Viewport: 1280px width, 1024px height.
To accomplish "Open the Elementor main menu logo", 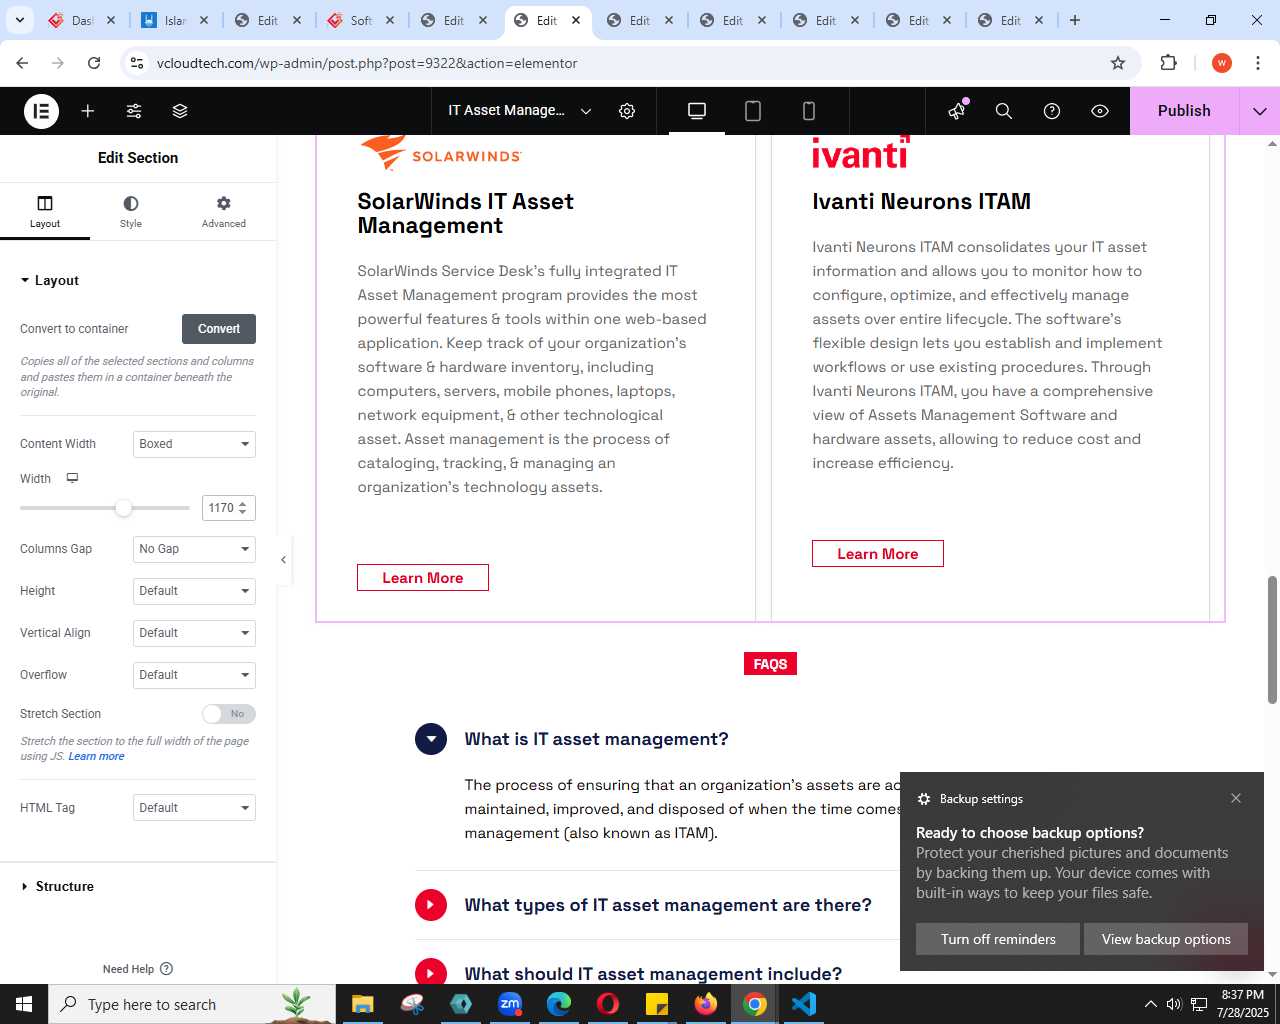I will point(41,111).
